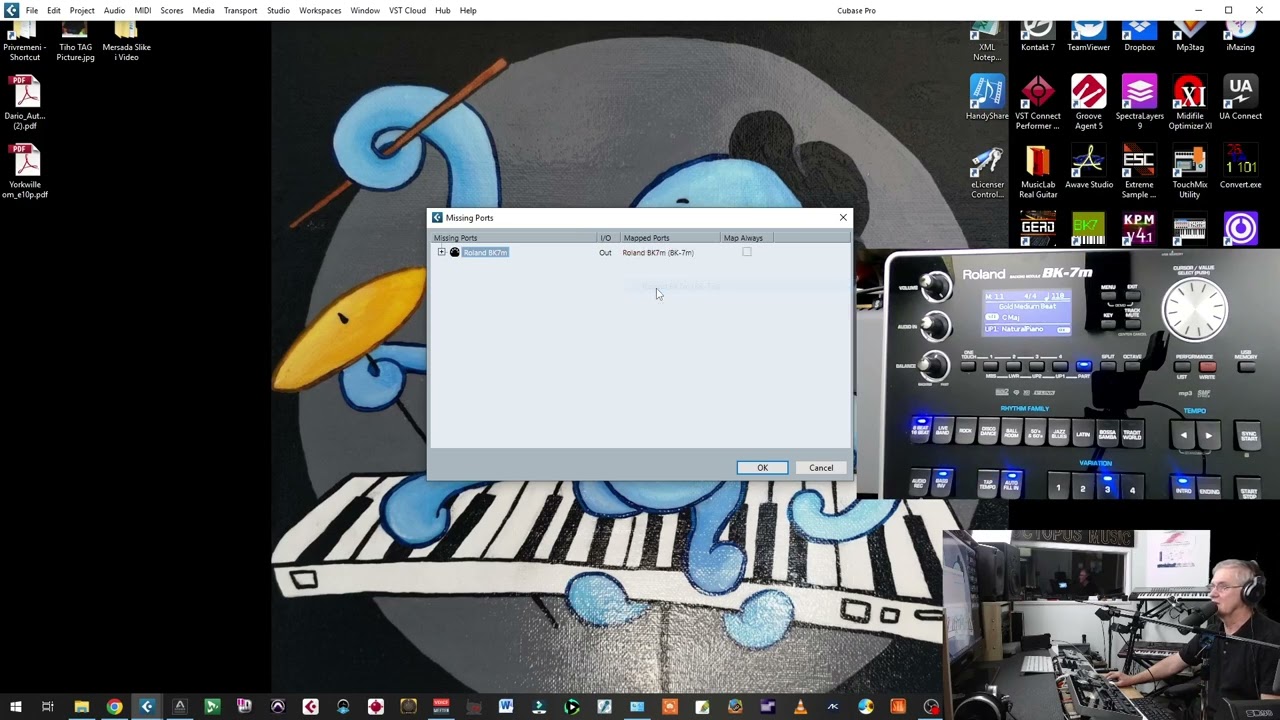Close the Missing Ports dialog window

(x=843, y=217)
